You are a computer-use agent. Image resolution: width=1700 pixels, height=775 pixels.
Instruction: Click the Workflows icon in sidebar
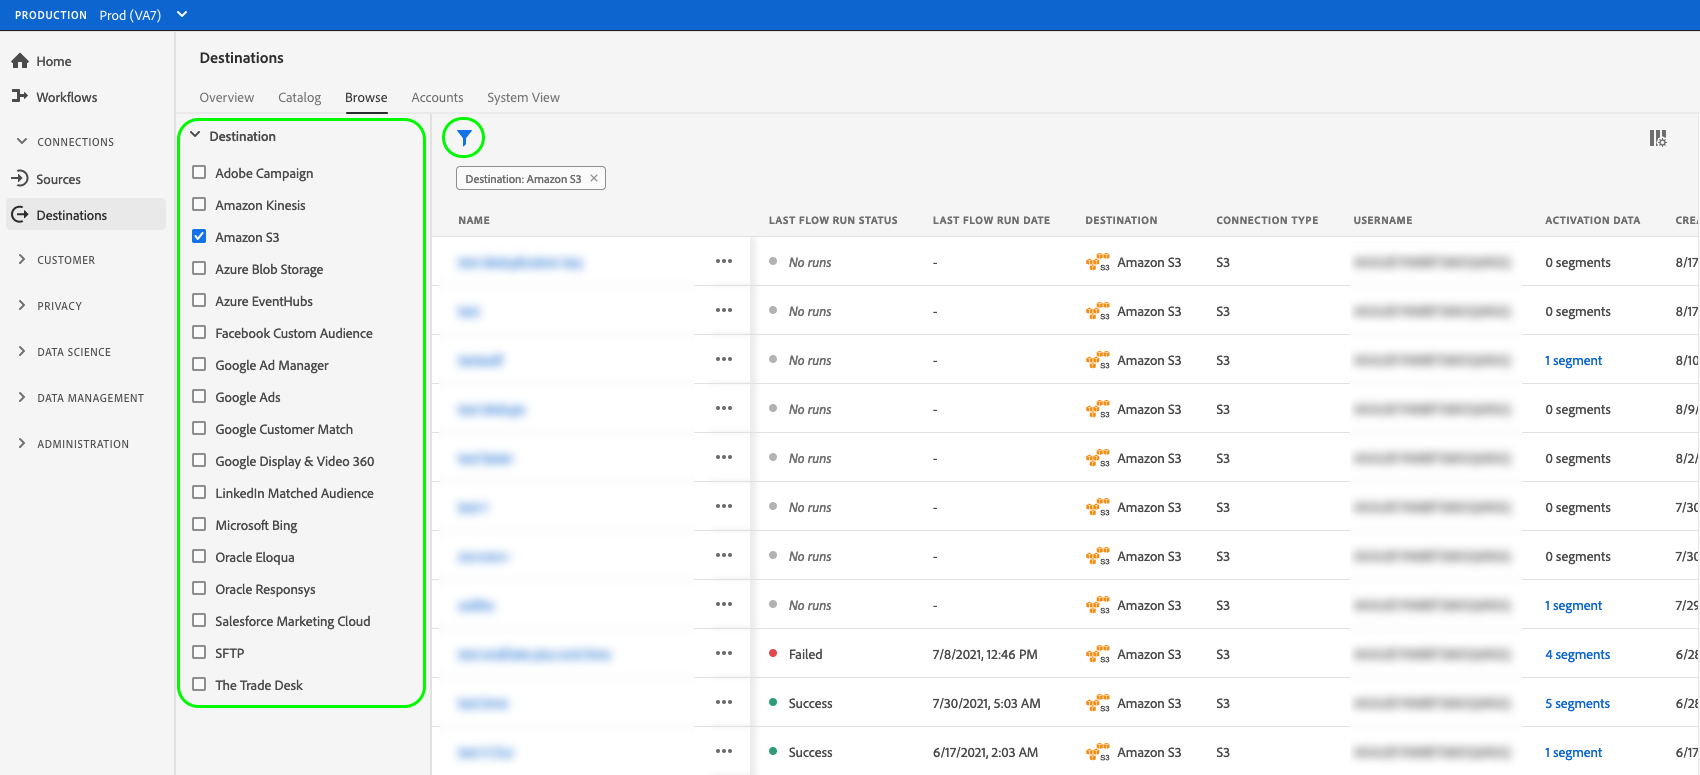click(x=20, y=96)
